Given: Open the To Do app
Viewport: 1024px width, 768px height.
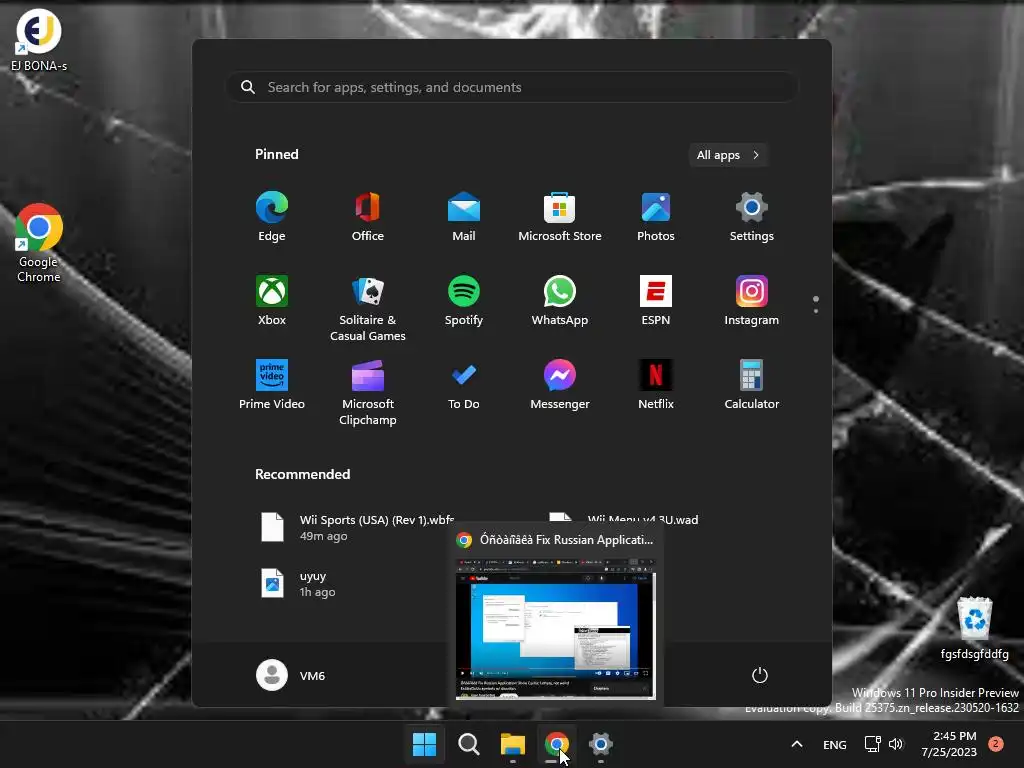Looking at the screenshot, I should click(464, 385).
